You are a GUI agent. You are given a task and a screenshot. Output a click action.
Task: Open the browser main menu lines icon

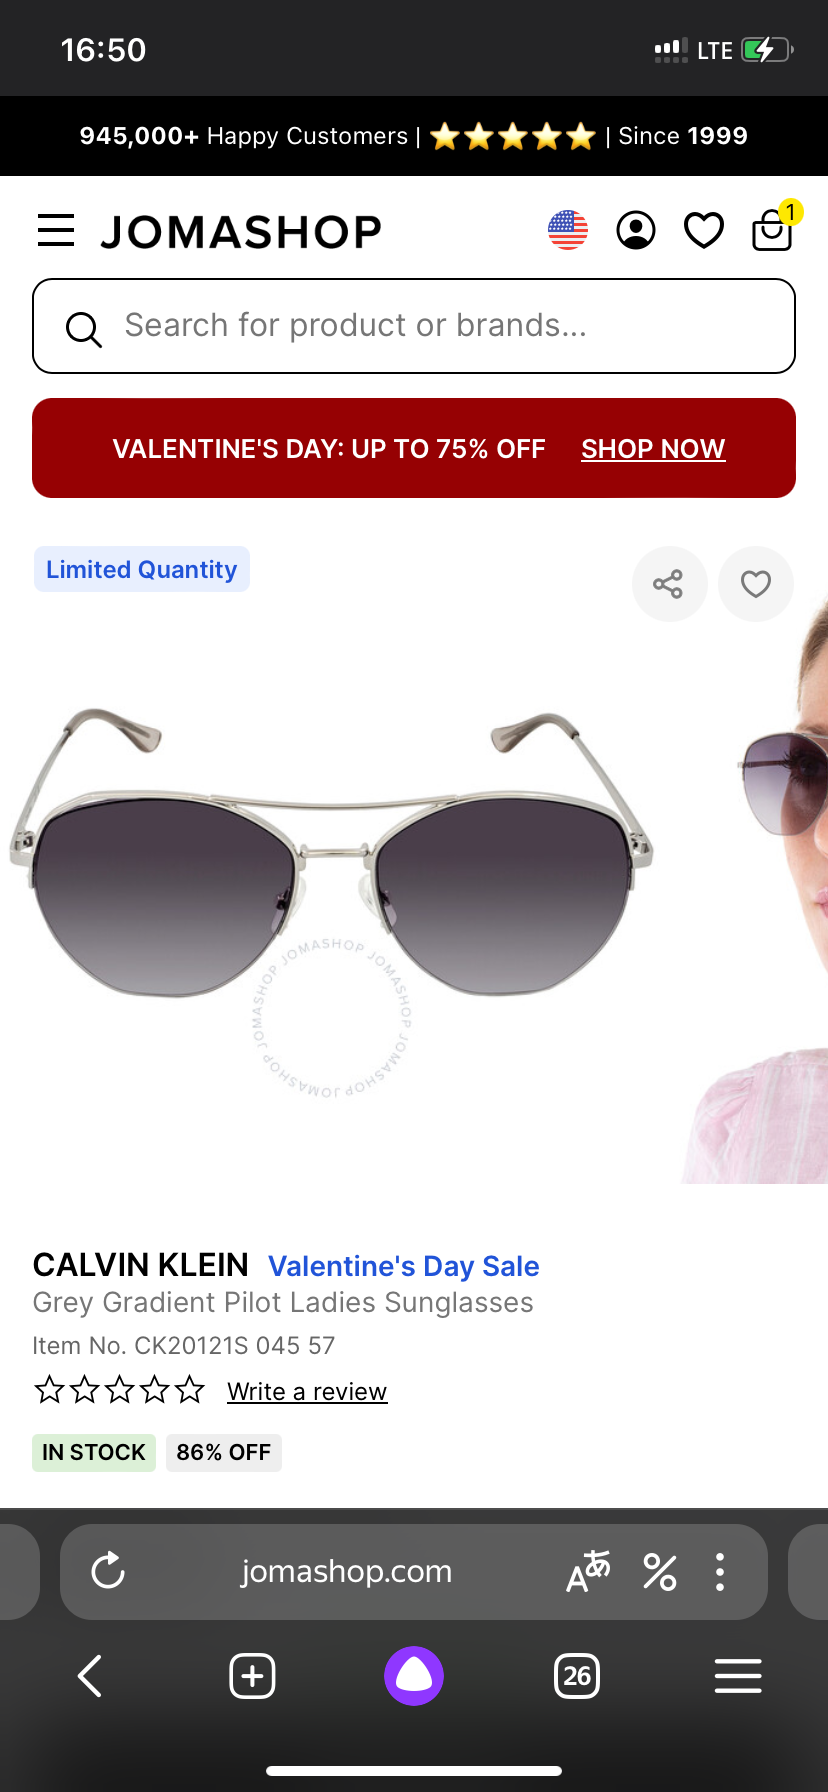tap(738, 1676)
